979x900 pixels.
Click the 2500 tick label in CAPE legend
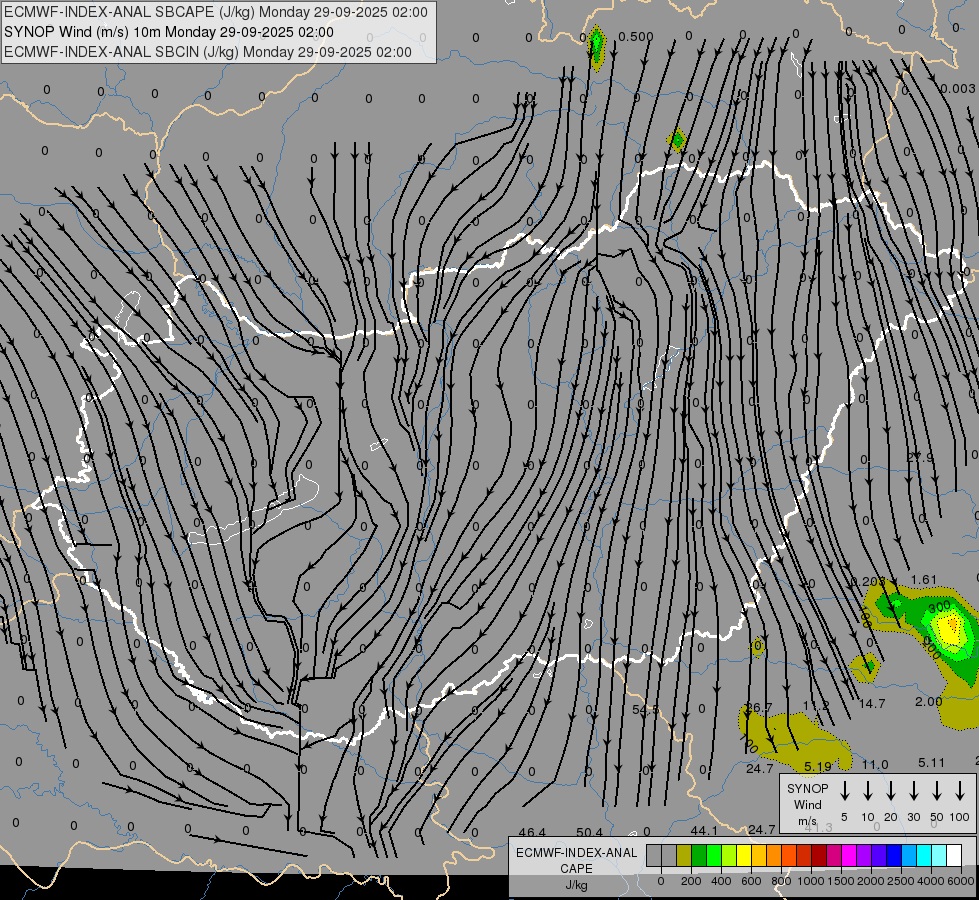tap(901, 881)
